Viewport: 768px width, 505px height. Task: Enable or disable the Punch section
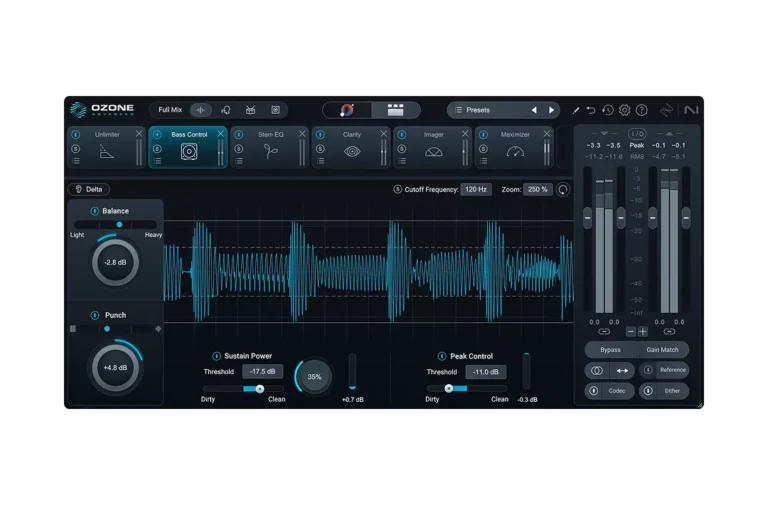point(95,315)
